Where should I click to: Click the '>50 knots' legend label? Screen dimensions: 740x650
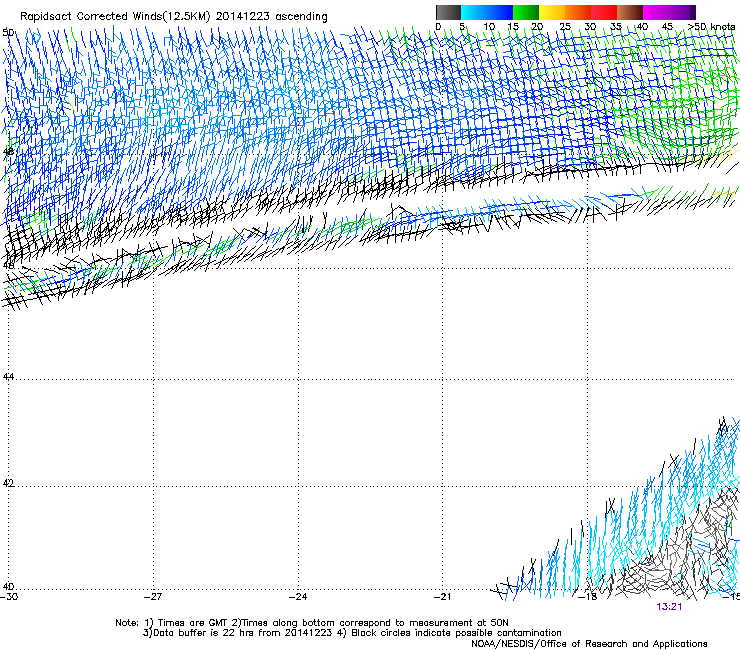tap(711, 26)
